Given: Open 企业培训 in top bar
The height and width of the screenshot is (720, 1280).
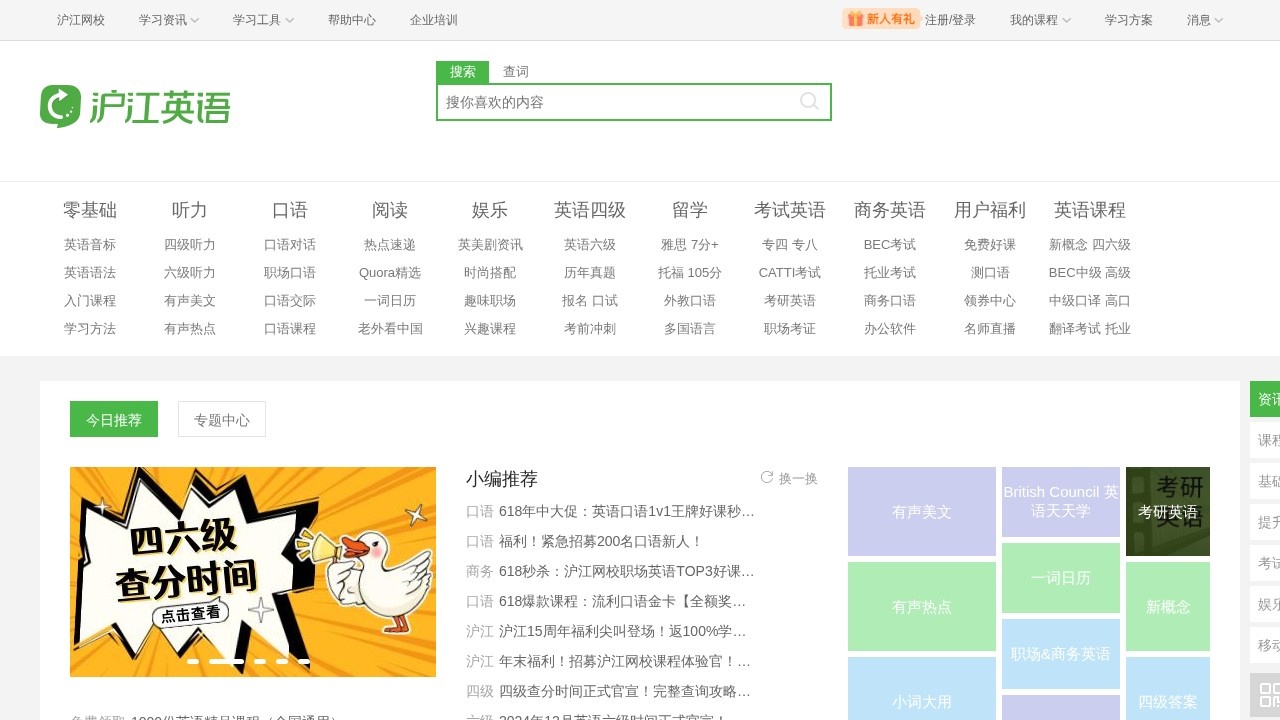Looking at the screenshot, I should coord(434,20).
